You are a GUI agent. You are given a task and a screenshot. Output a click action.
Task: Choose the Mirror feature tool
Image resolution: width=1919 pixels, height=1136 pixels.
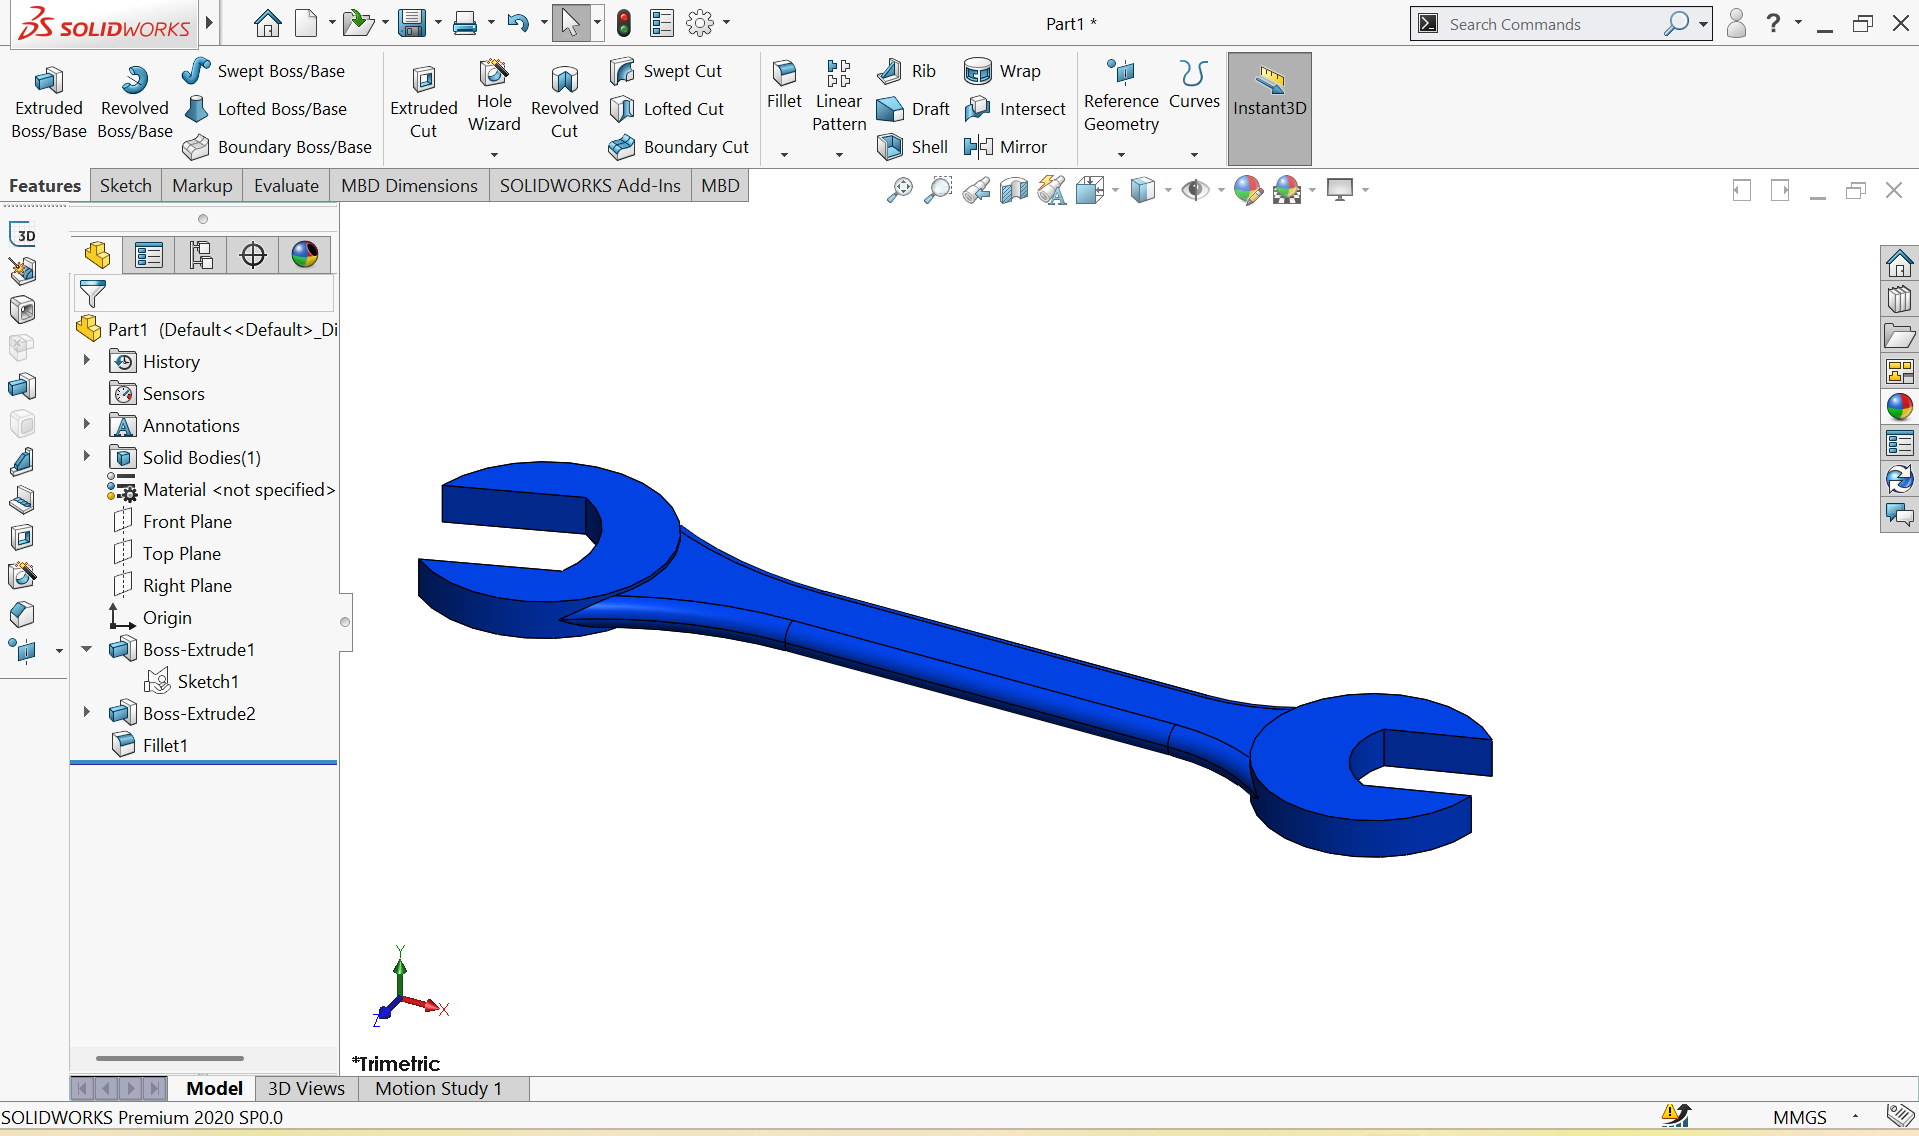(x=1006, y=147)
